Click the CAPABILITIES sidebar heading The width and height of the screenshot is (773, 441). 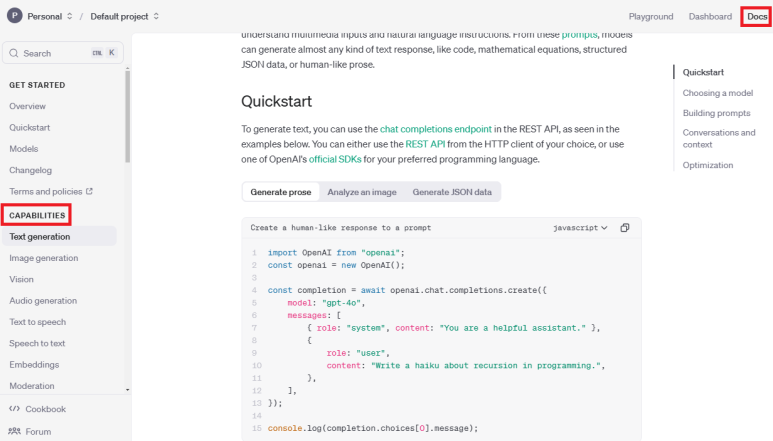37,215
